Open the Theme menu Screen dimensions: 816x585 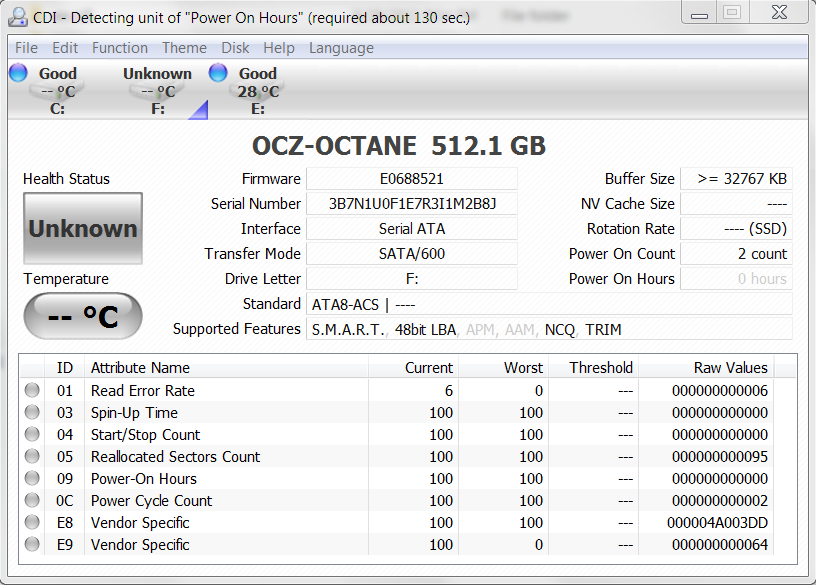click(x=184, y=48)
